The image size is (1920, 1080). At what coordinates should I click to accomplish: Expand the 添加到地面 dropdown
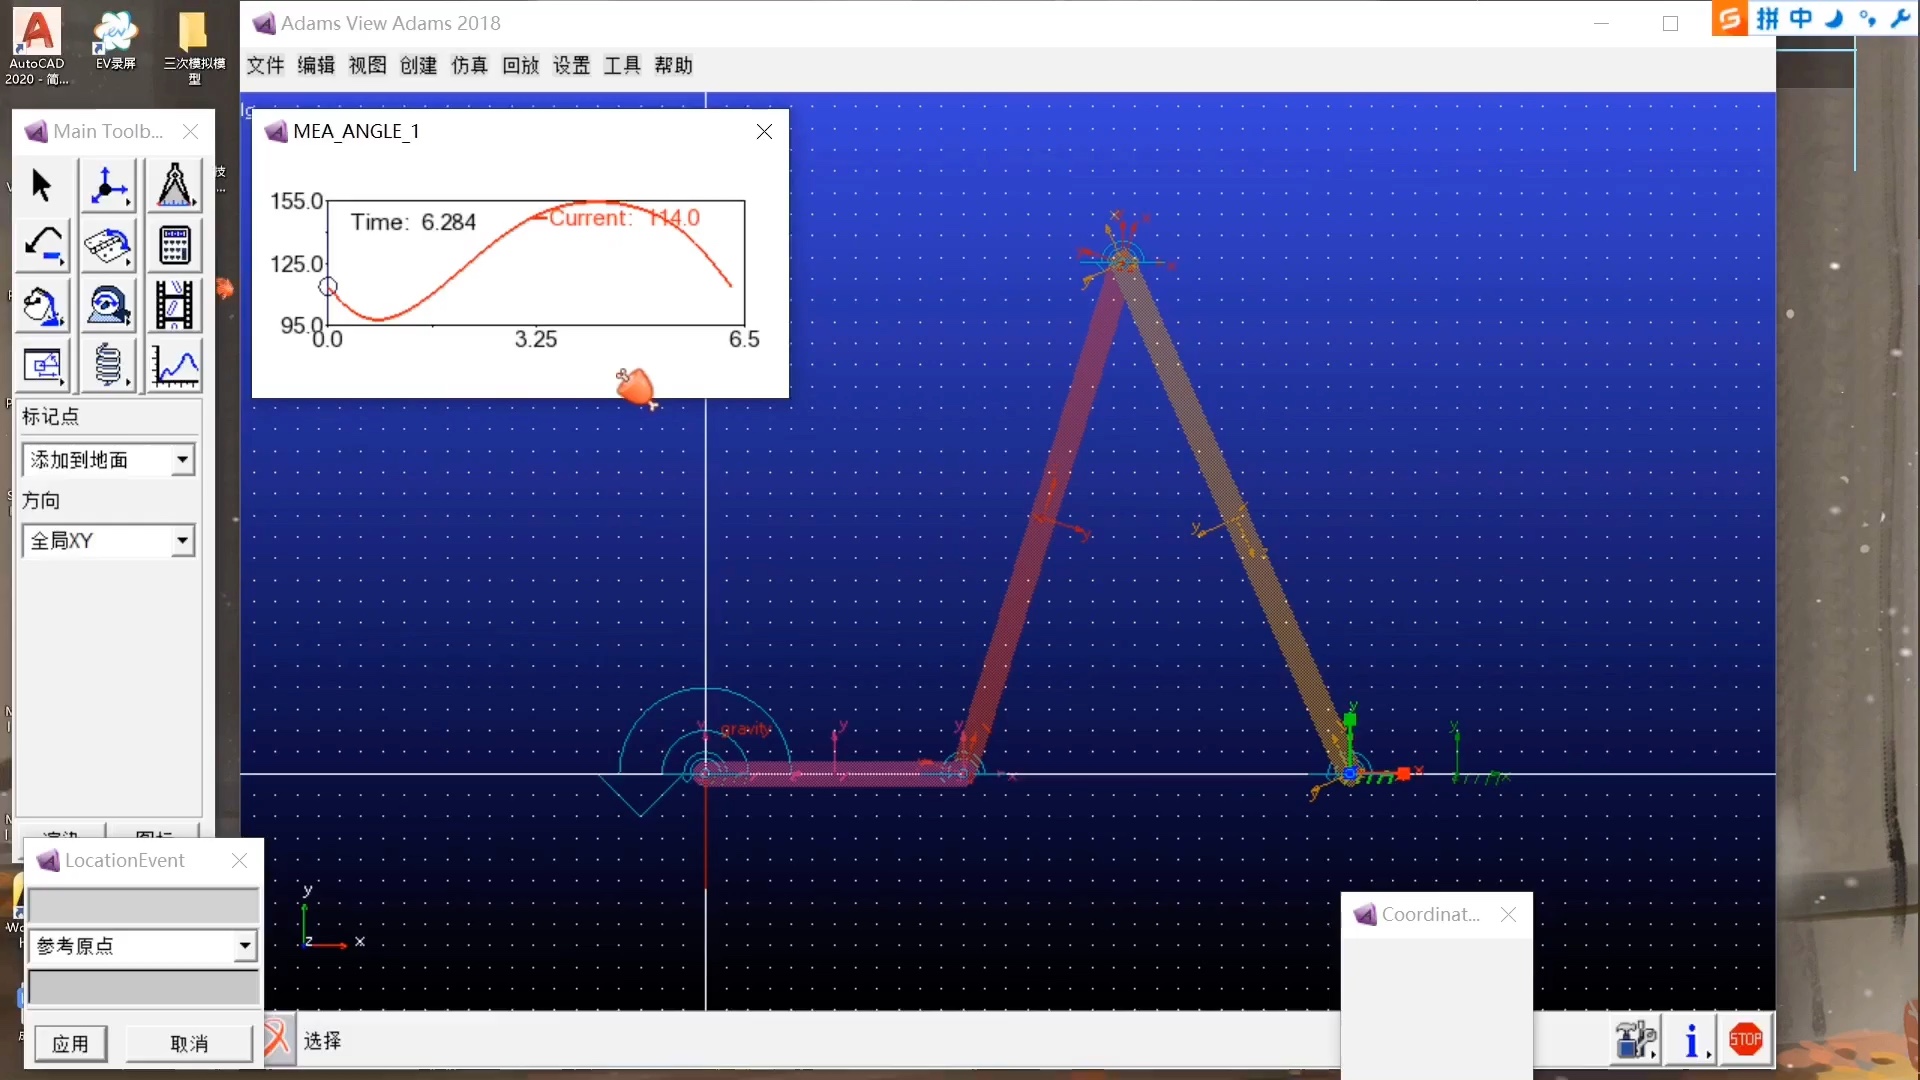pyautogui.click(x=182, y=460)
